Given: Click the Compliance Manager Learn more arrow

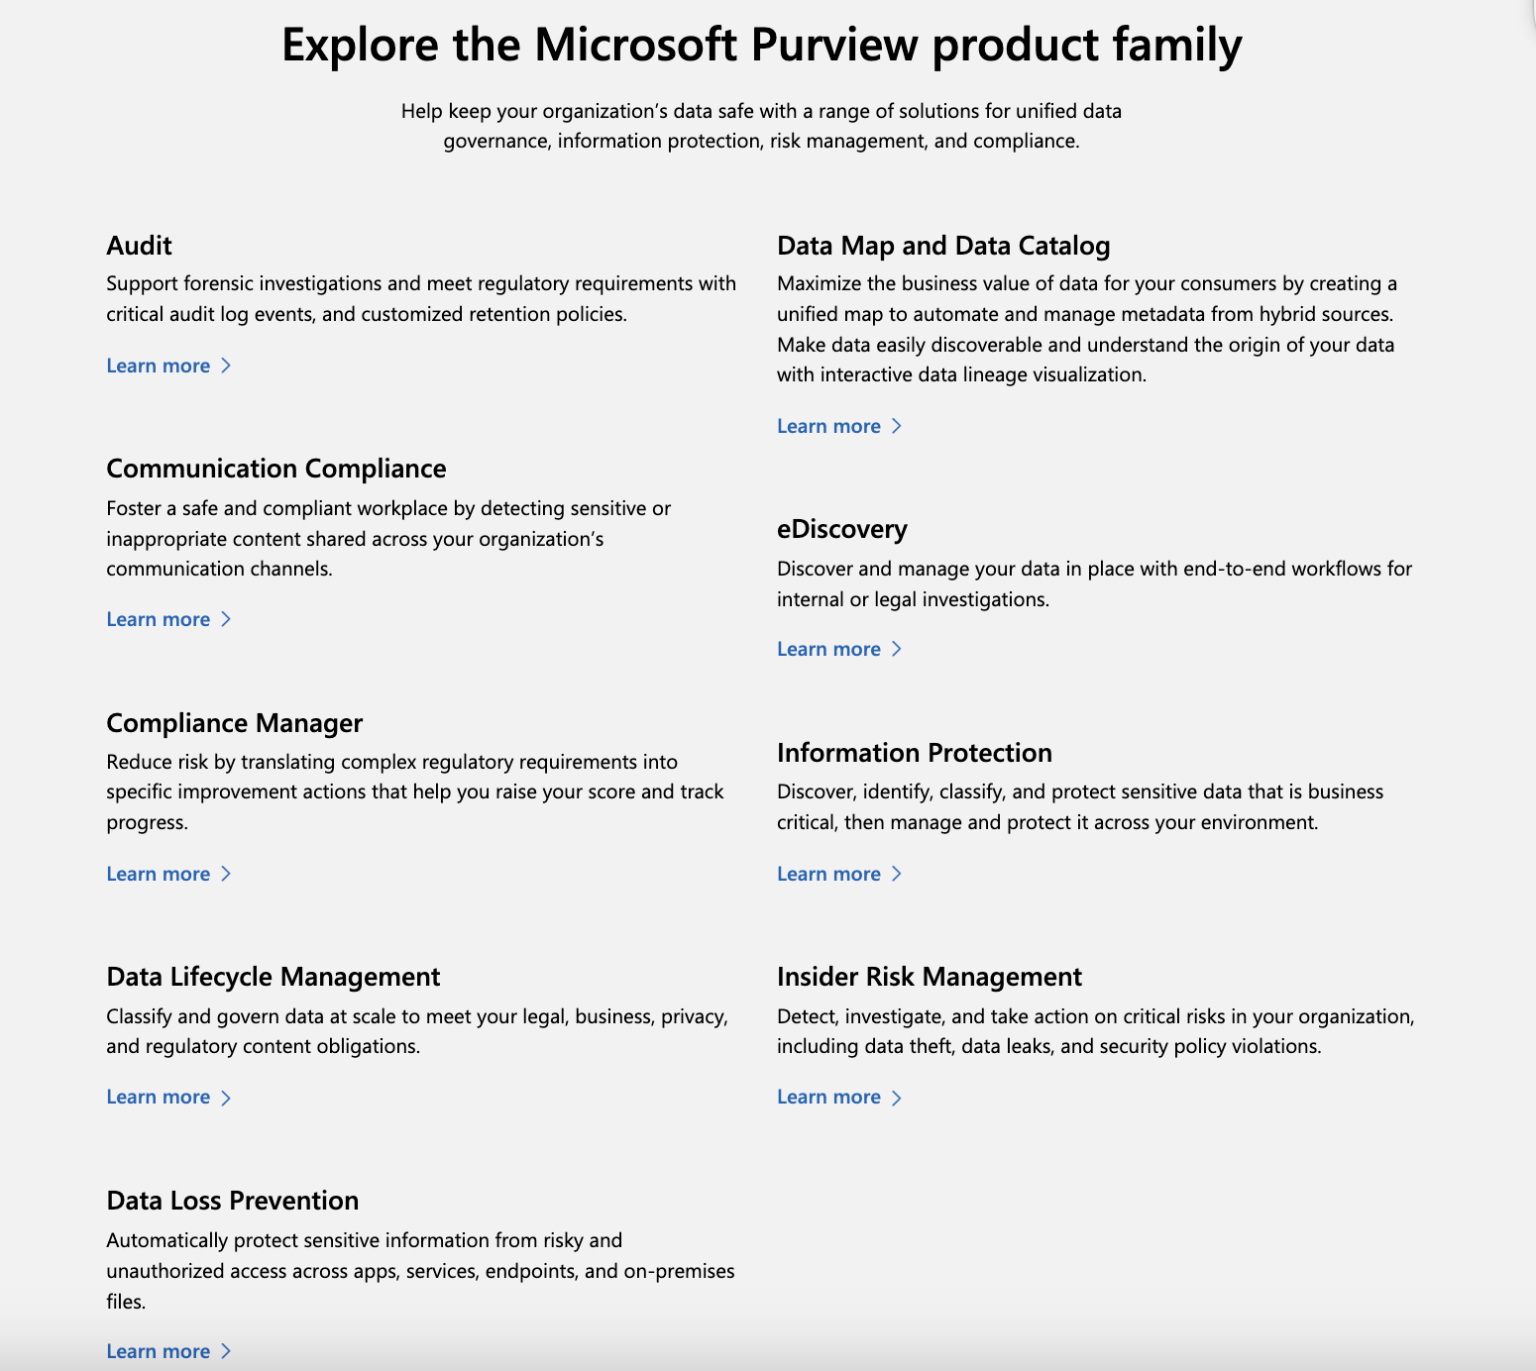Looking at the screenshot, I should pyautogui.click(x=226, y=874).
